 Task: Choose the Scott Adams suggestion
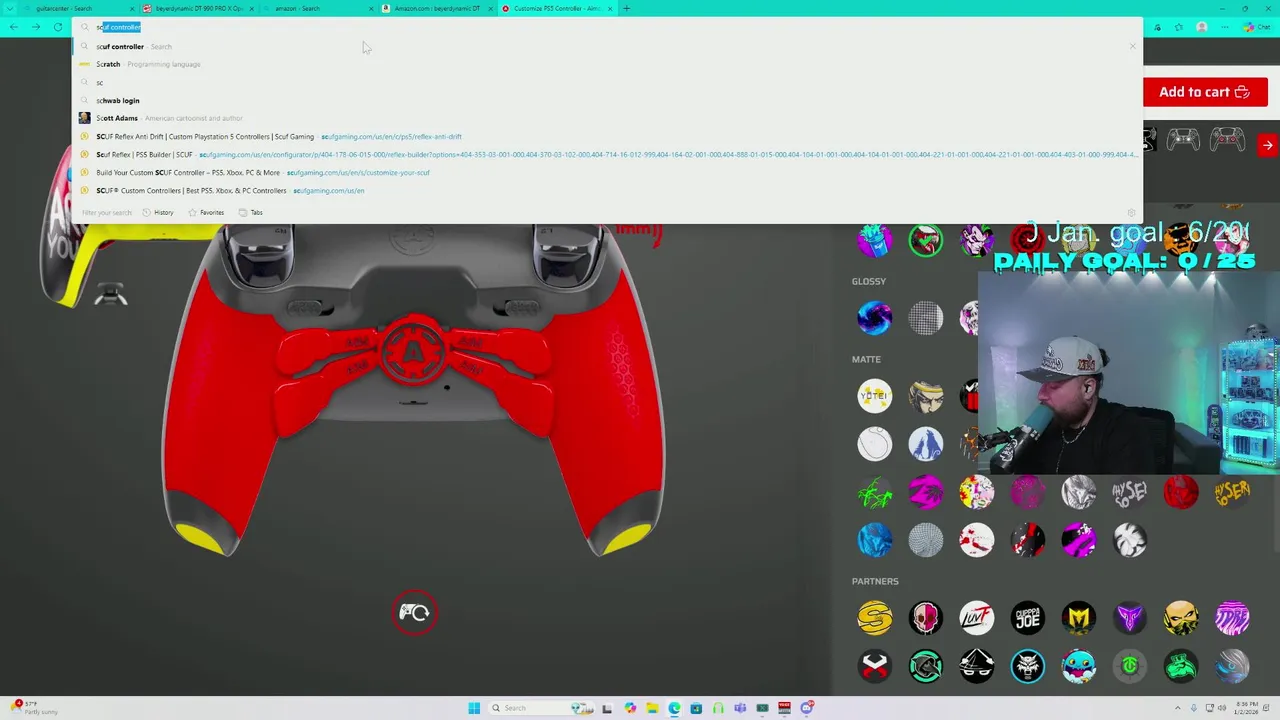pyautogui.click(x=608, y=118)
